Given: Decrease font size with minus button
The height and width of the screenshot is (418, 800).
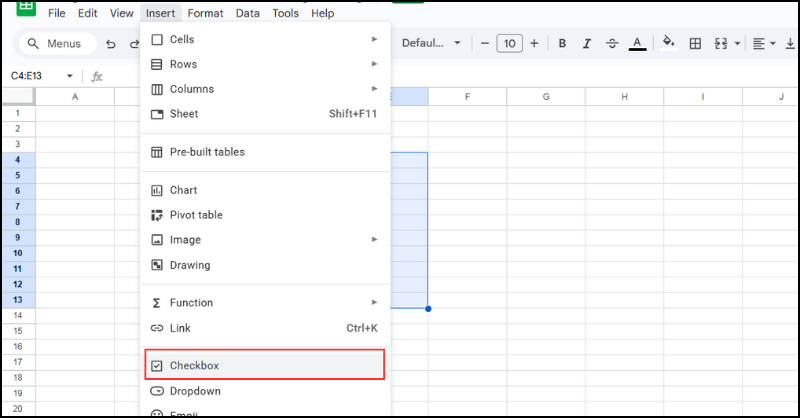Looking at the screenshot, I should tap(485, 43).
